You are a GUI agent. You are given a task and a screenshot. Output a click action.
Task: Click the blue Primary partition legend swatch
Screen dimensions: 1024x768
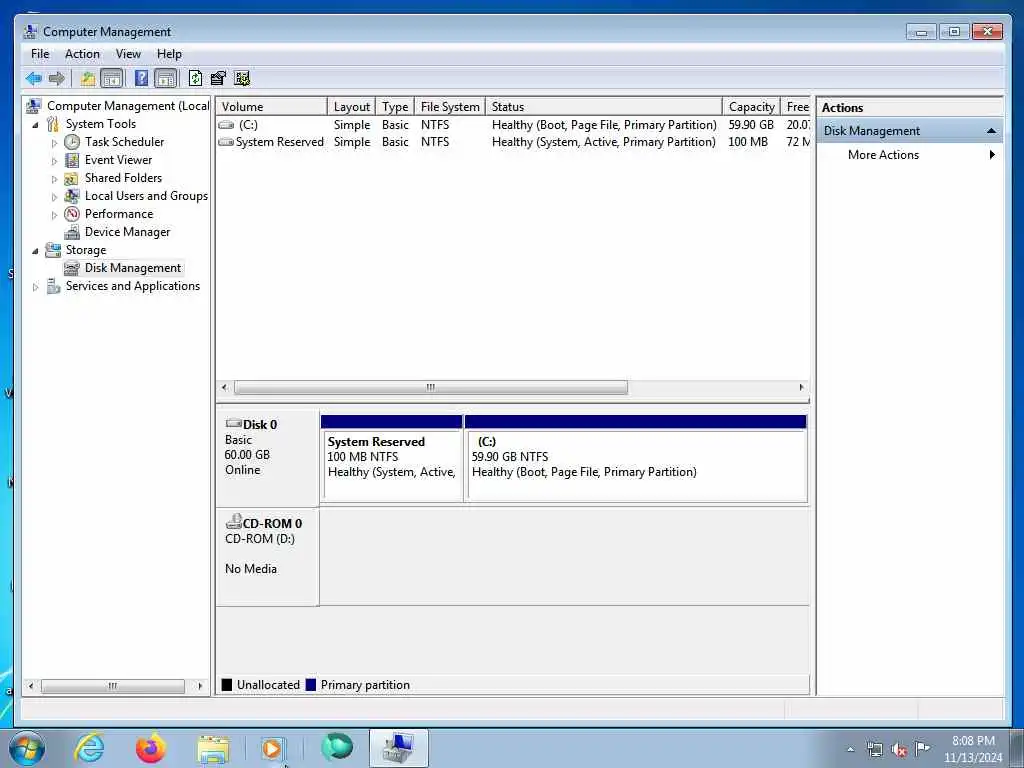coord(311,685)
